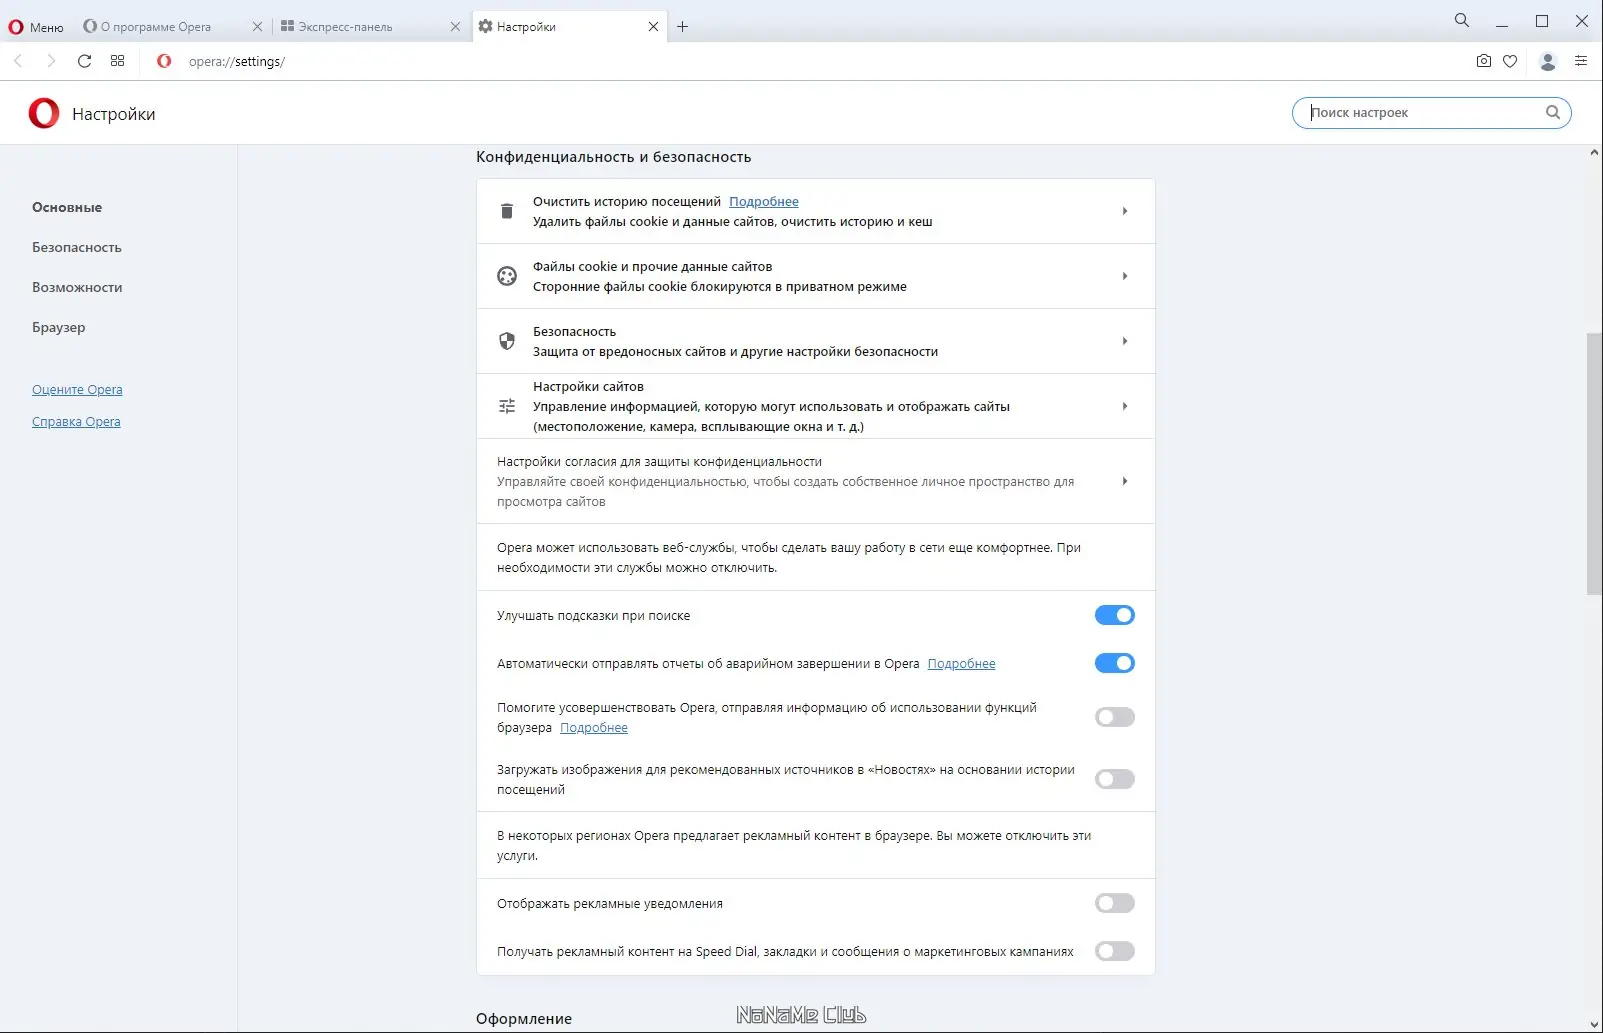Open the user profile icon
1603x1033 pixels.
[x=1548, y=61]
